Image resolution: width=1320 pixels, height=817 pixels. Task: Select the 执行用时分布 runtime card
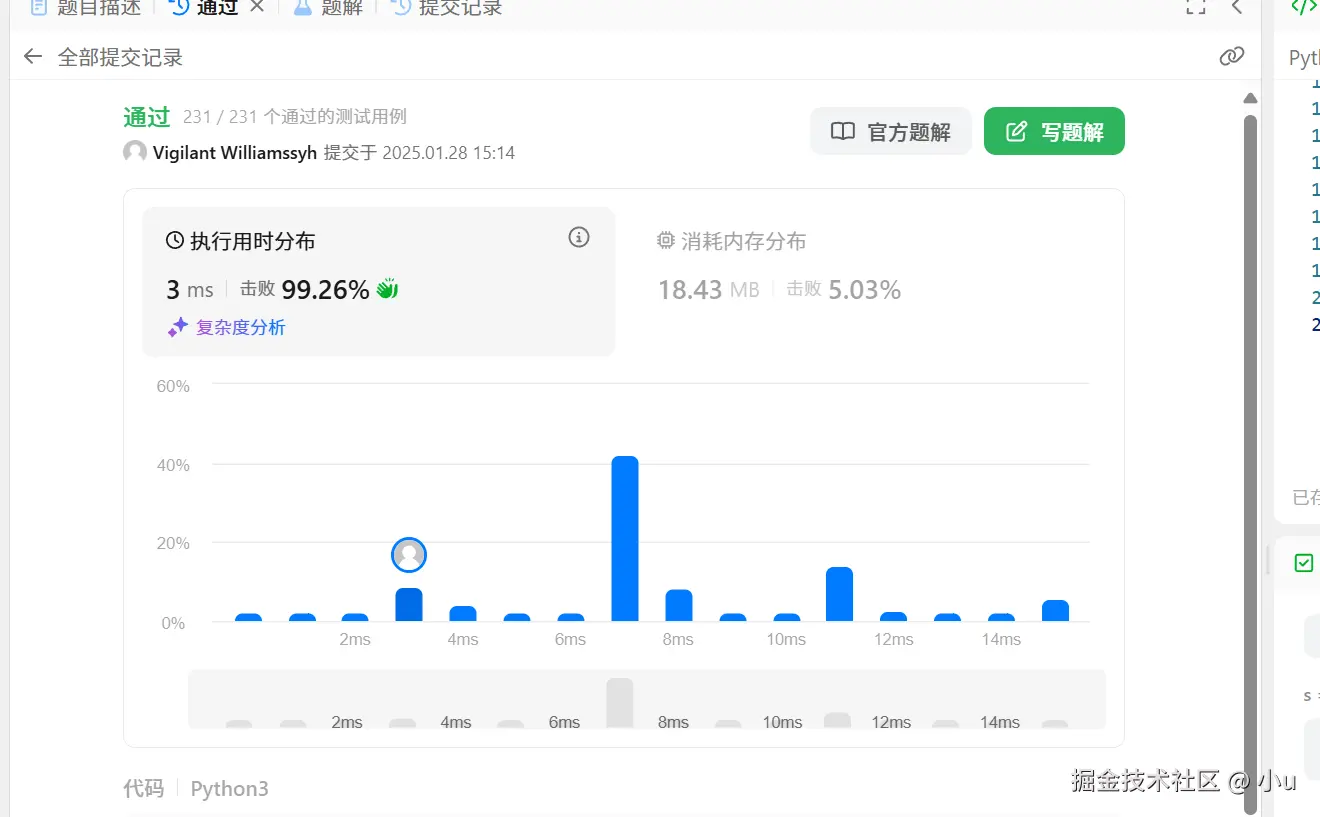pyautogui.click(x=378, y=281)
